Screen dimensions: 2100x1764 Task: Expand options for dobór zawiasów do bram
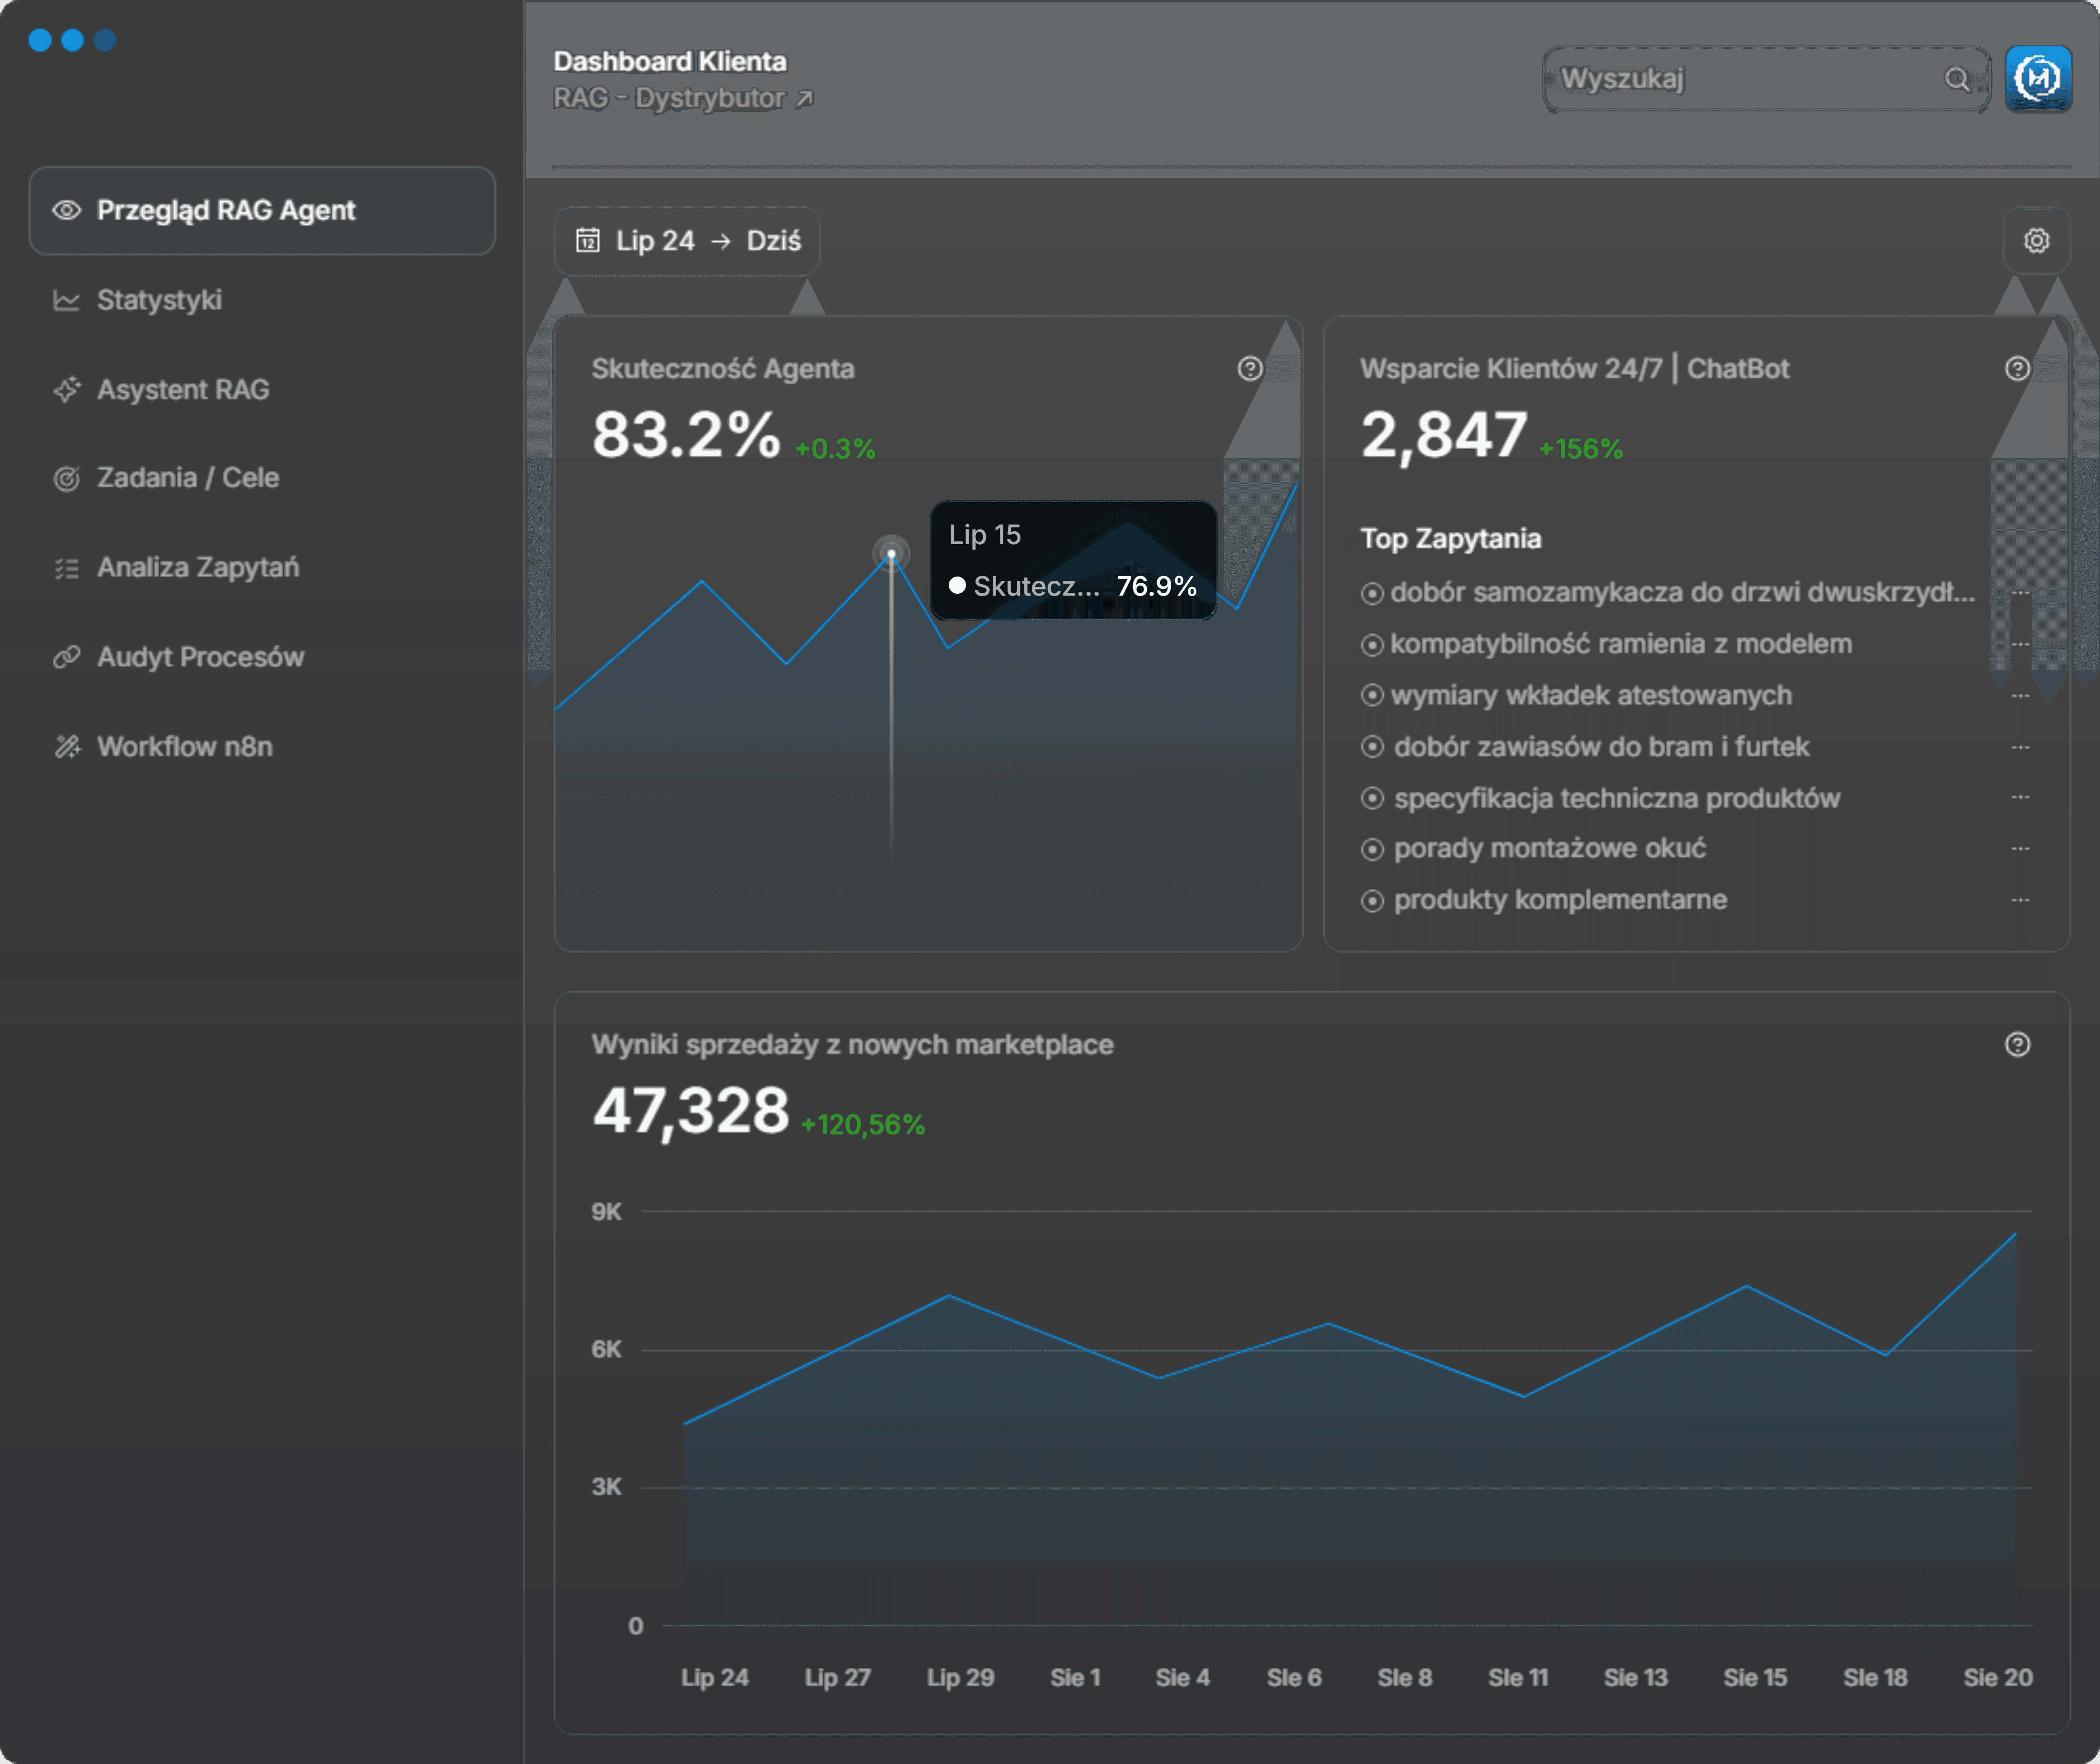2020,747
